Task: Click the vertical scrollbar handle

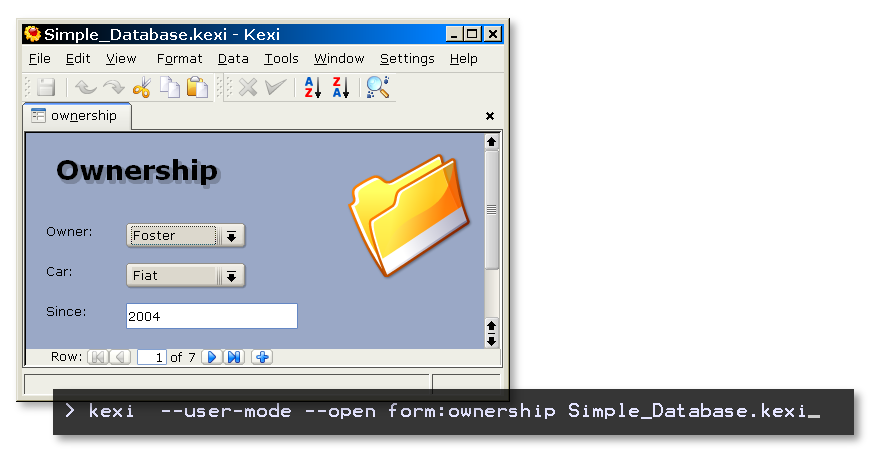Action: (x=491, y=209)
